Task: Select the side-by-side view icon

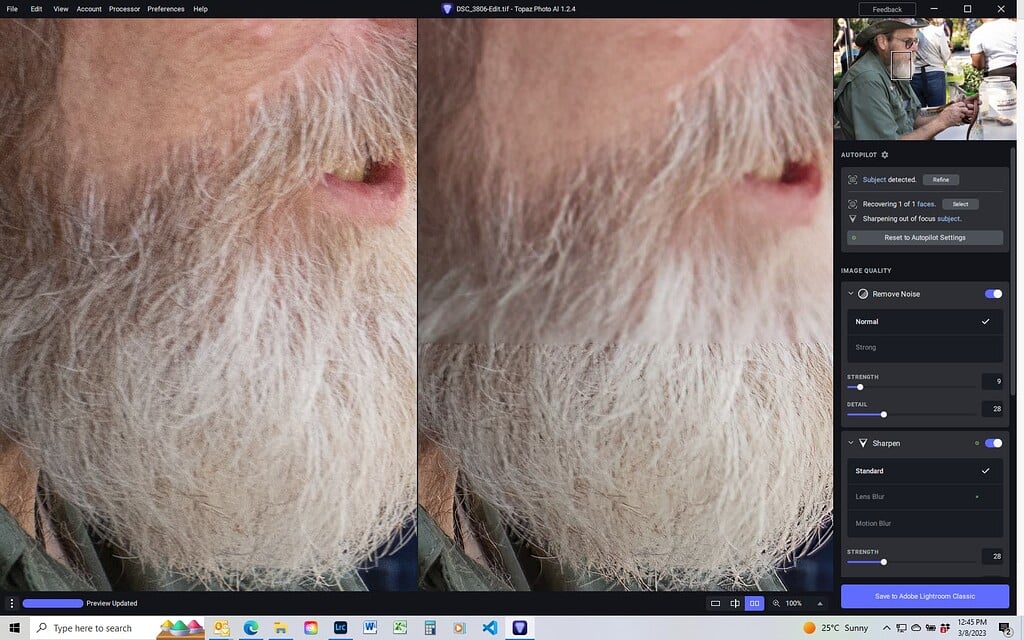Action: pos(755,603)
